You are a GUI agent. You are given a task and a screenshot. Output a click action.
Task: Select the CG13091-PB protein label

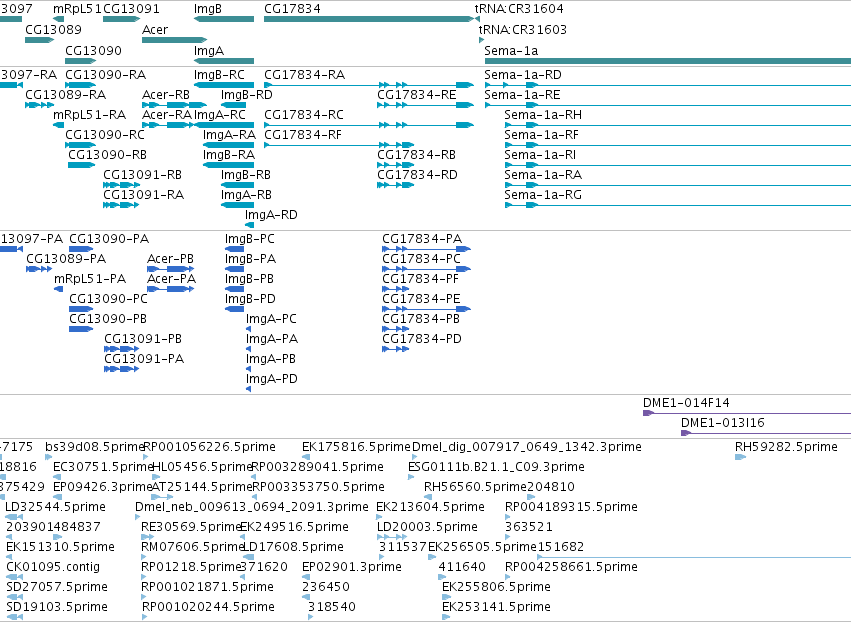pyautogui.click(x=143, y=340)
